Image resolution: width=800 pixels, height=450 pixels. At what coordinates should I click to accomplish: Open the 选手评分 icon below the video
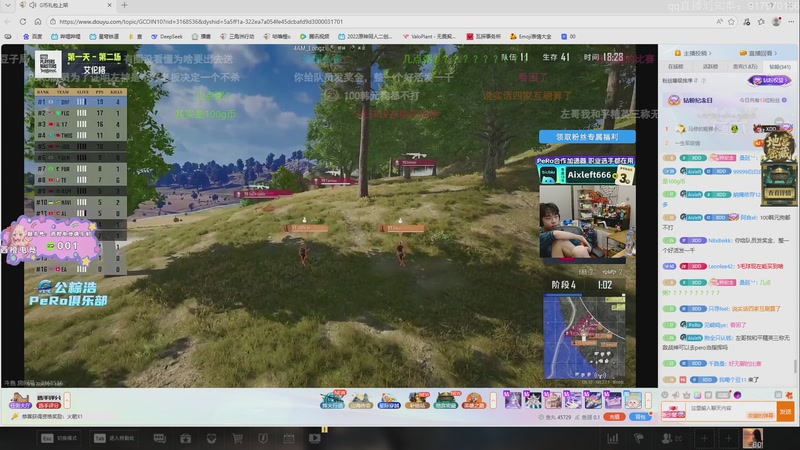pos(48,401)
